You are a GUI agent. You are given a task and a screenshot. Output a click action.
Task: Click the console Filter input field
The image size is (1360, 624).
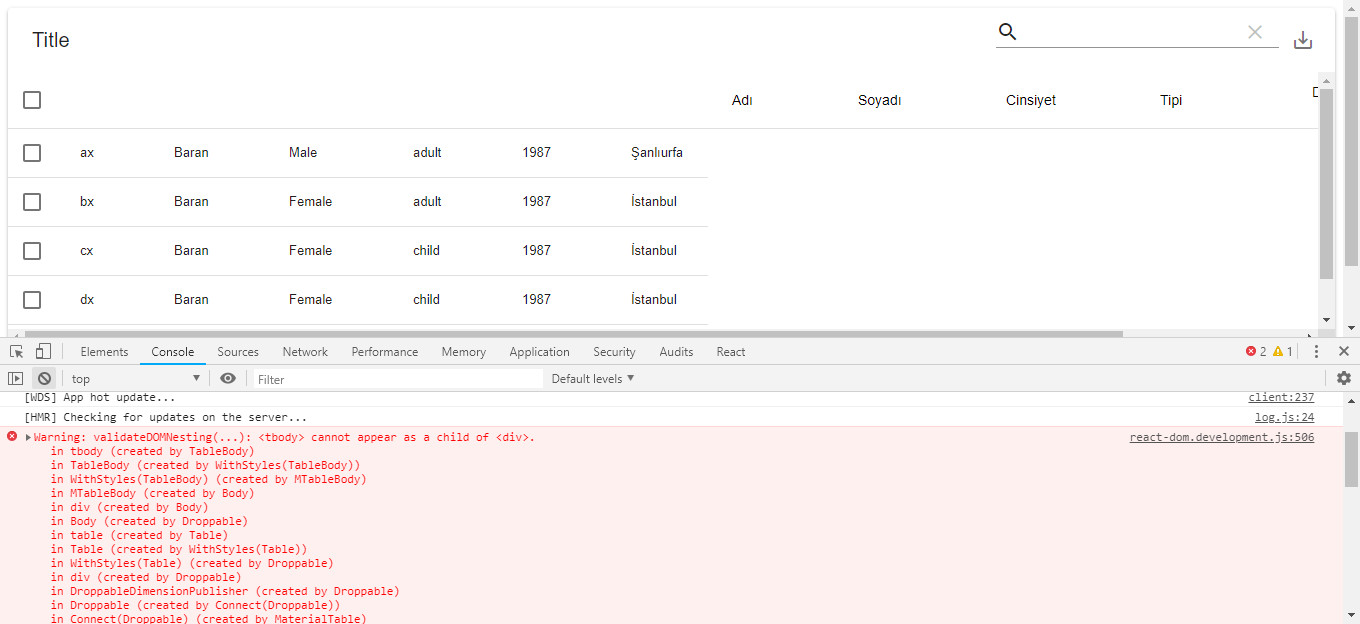(395, 378)
